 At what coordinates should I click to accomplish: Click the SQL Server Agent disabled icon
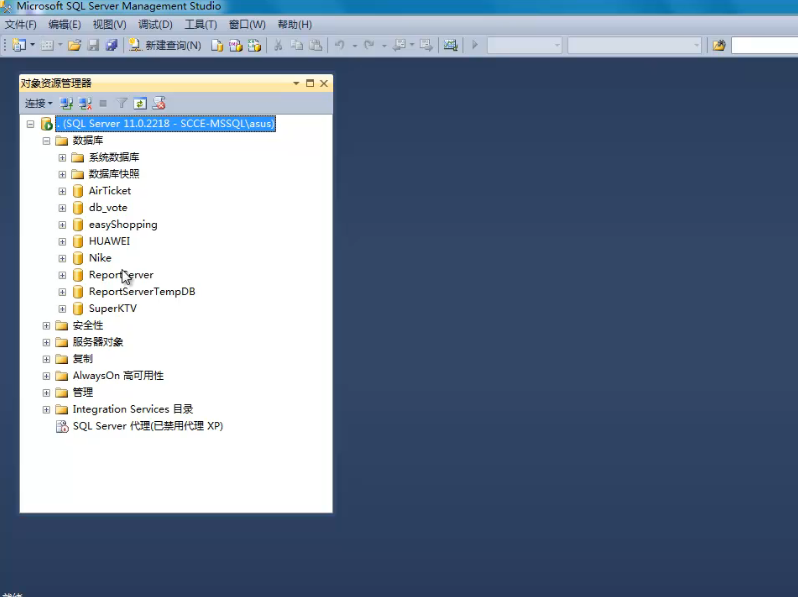62,427
